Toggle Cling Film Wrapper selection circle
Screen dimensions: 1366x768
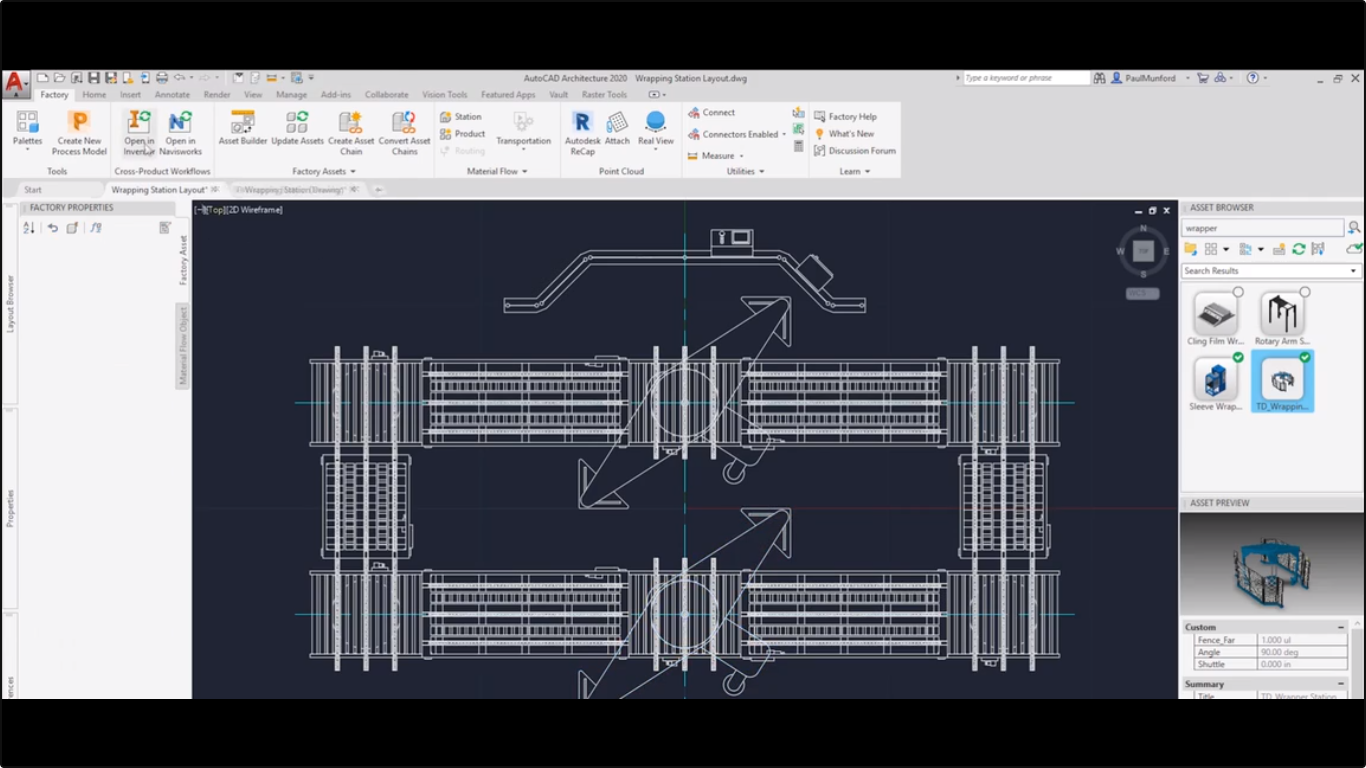click(1238, 292)
